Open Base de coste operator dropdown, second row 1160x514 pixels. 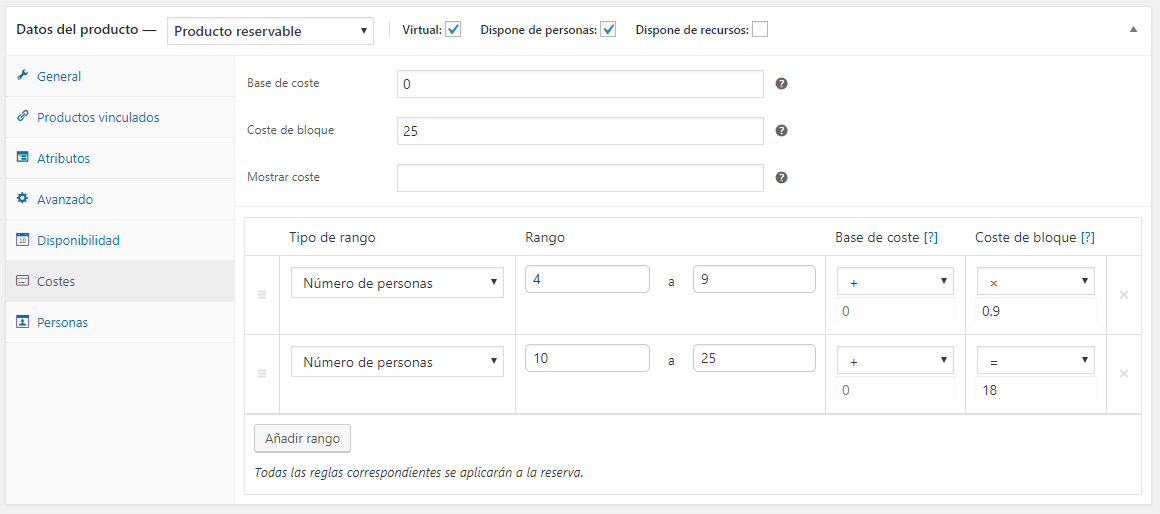coord(895,361)
